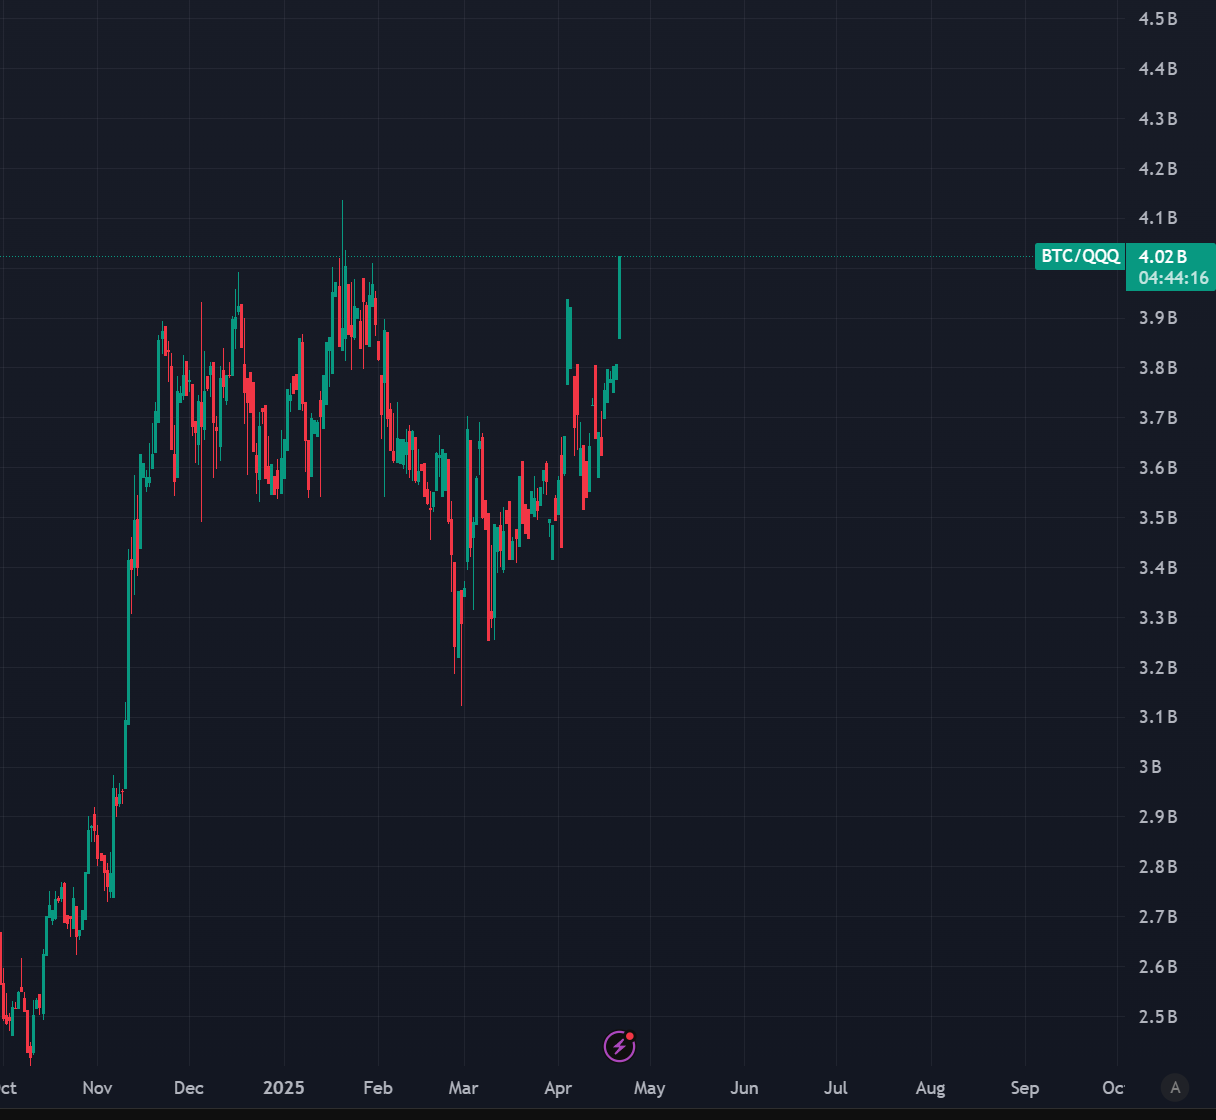The height and width of the screenshot is (1120, 1216).
Task: Click the 3.9 B price axis label
Action: coord(1158,317)
